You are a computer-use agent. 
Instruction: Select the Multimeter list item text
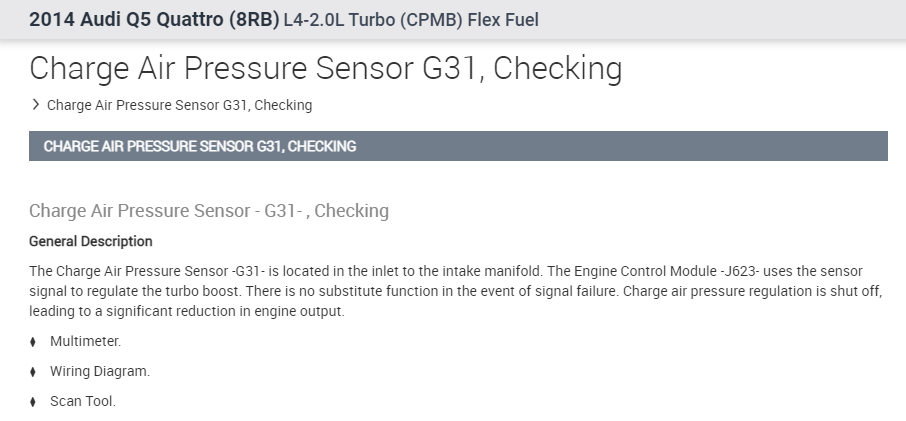(x=85, y=341)
